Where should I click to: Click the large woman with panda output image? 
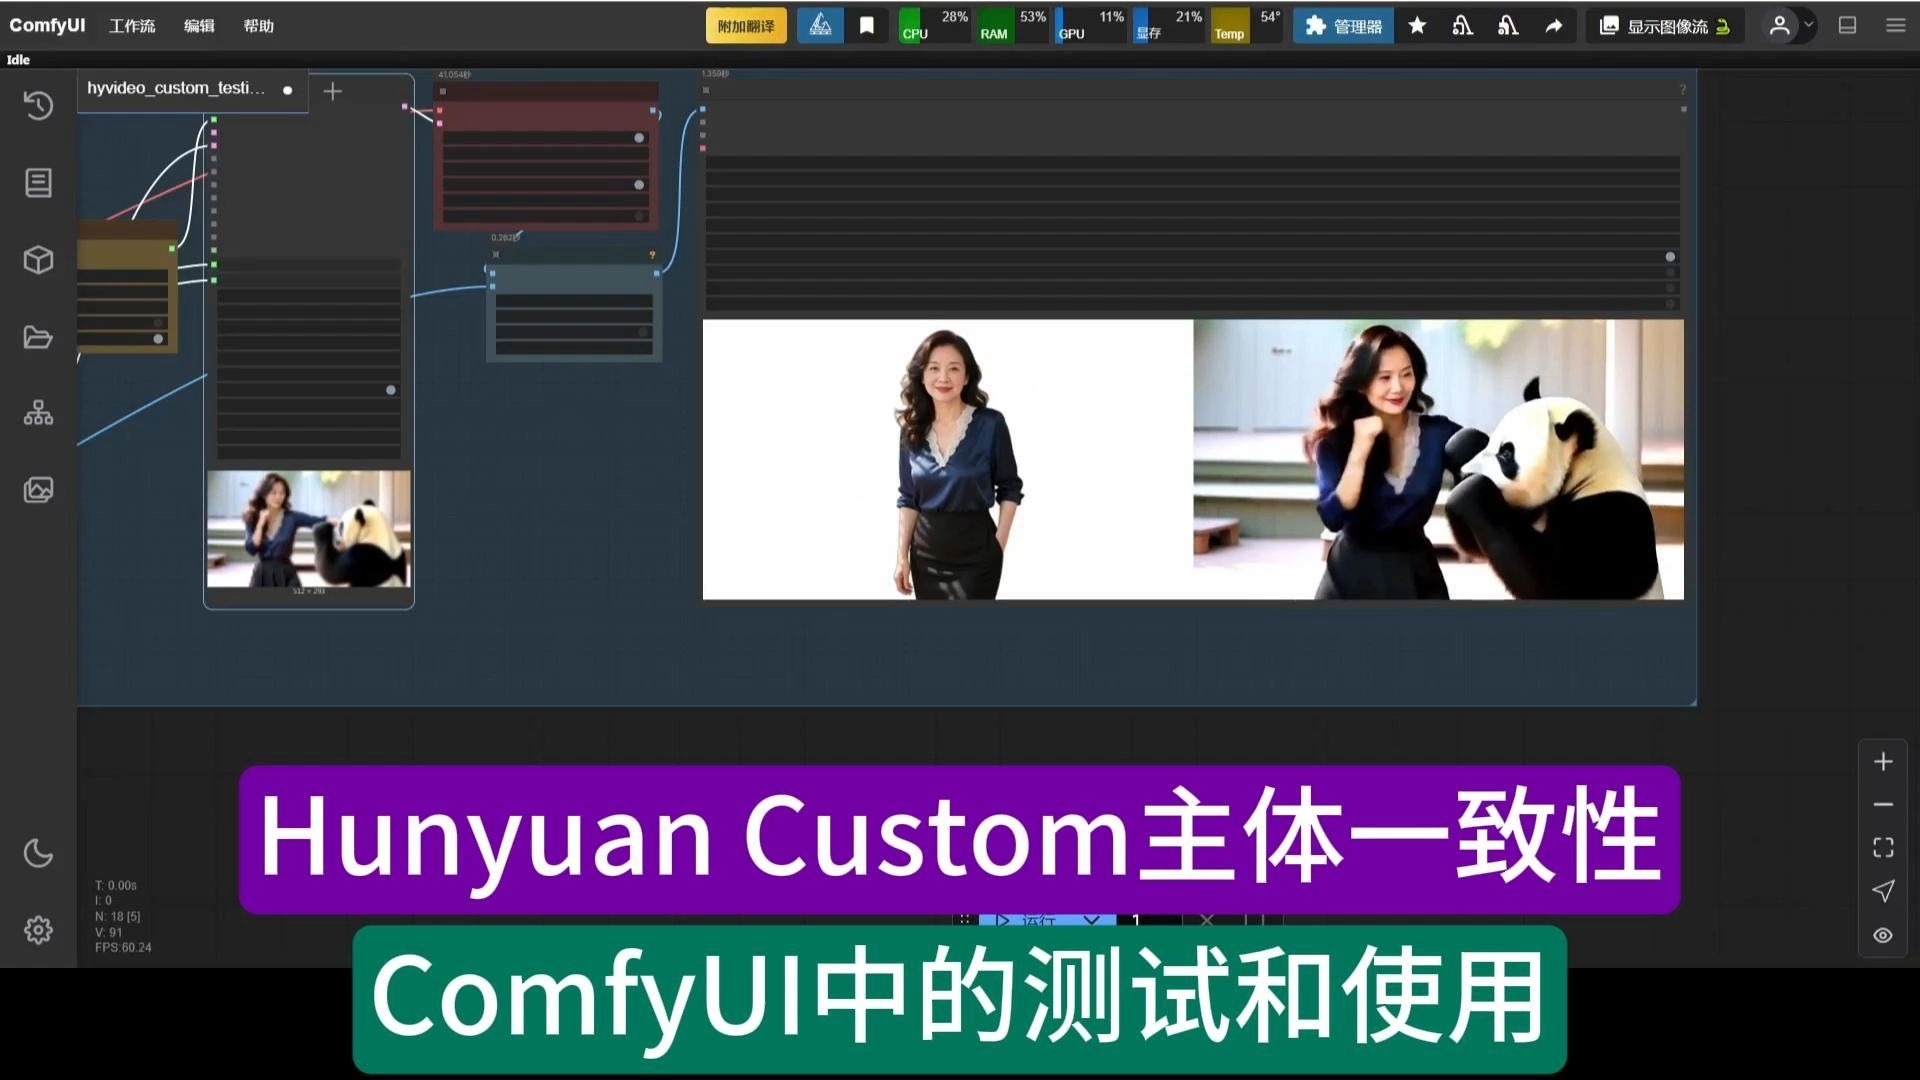click(x=1438, y=460)
